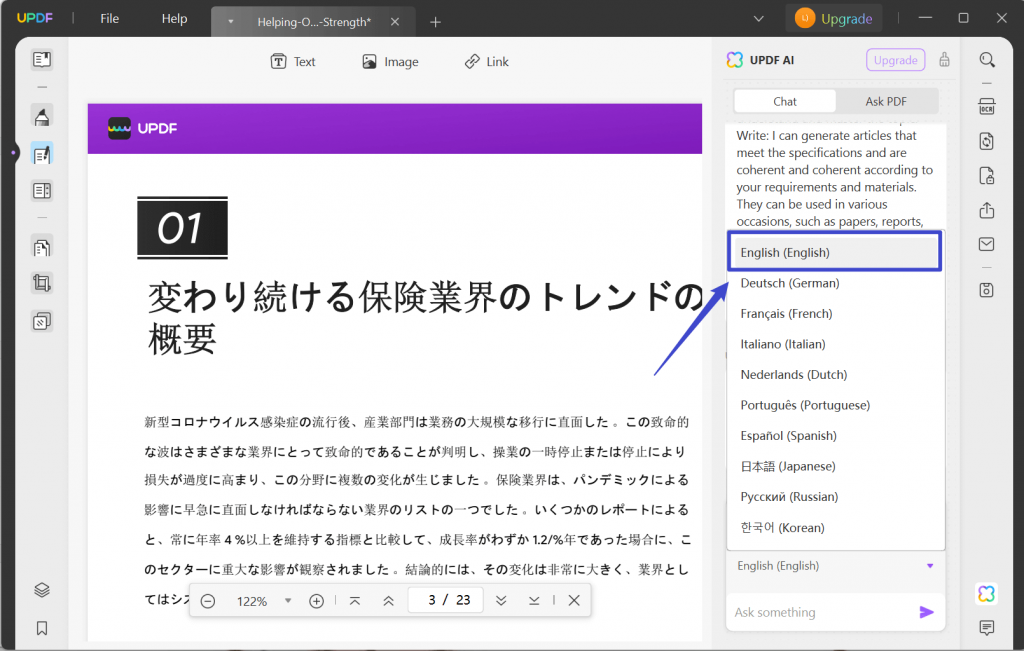1024x651 pixels.
Task: Open the File menu
Action: click(x=110, y=18)
